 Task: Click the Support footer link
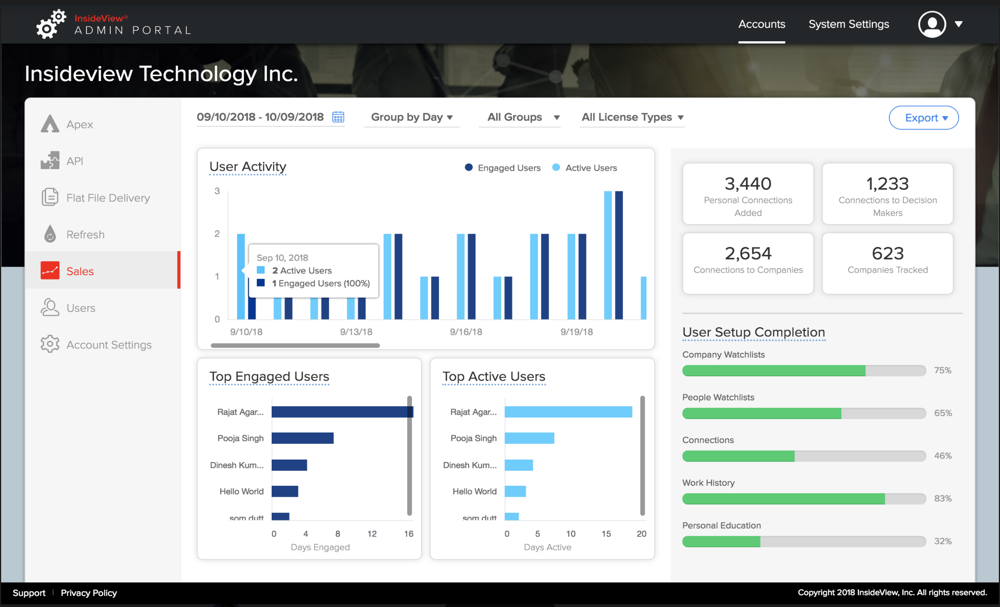pyautogui.click(x=29, y=593)
